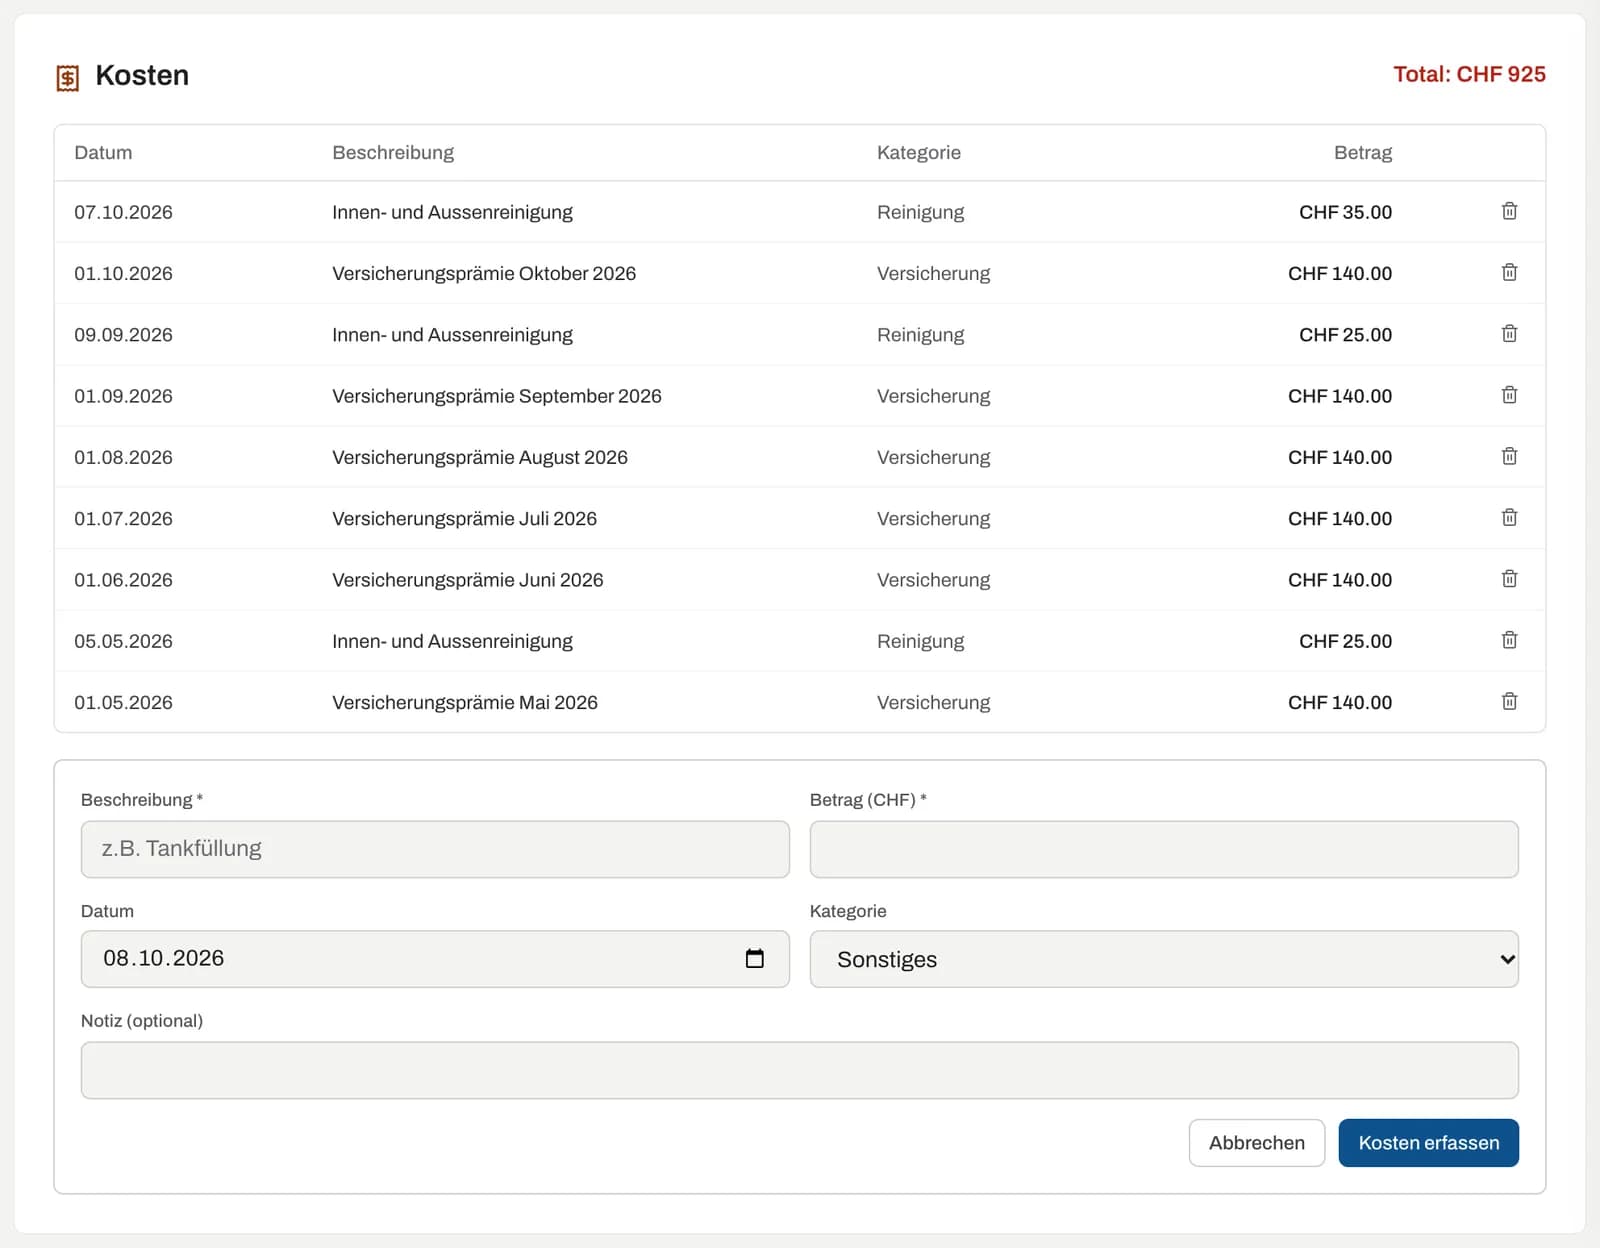Select the text Versicherungsprämie Juni 2026

coord(468,580)
